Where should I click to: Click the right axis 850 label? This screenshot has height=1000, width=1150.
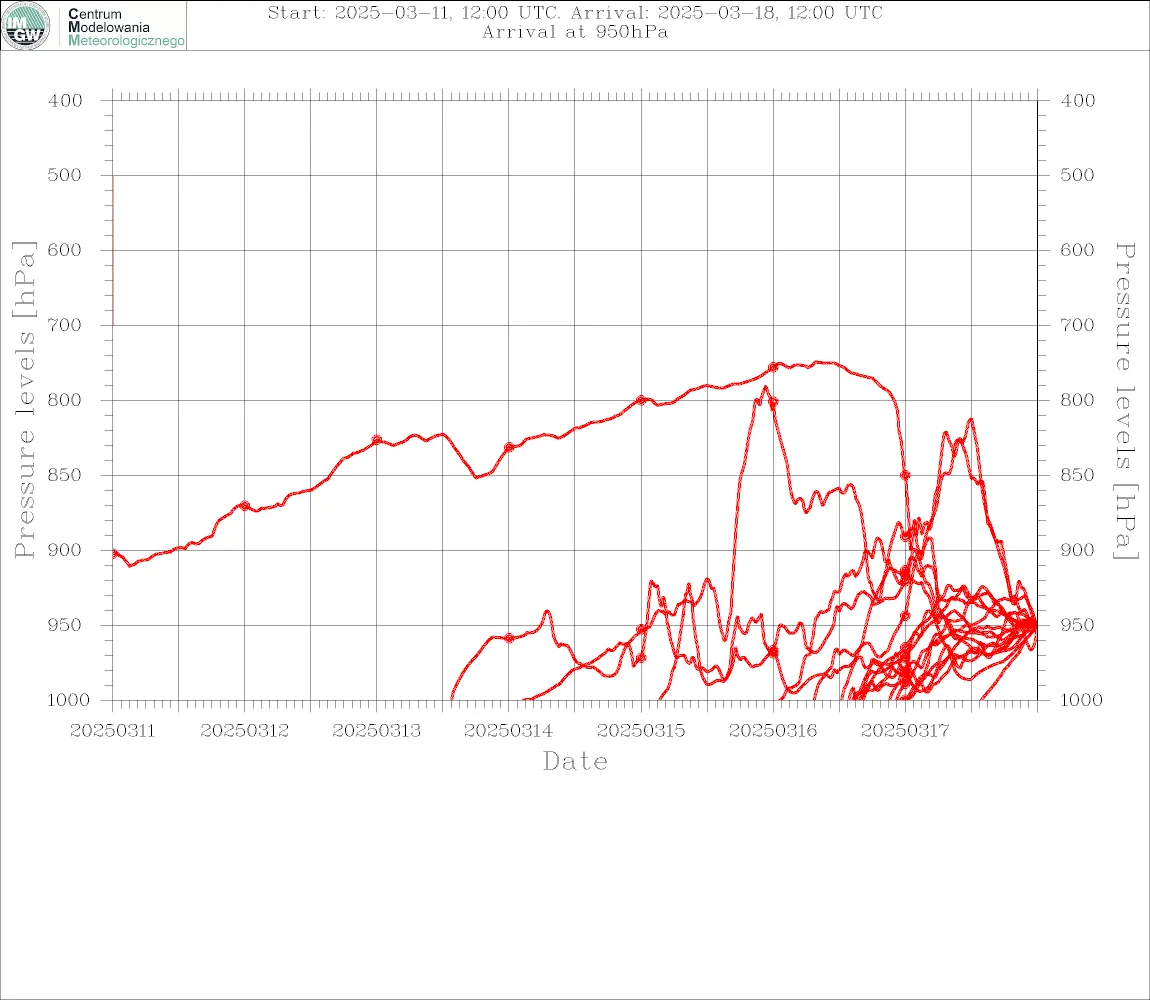click(1077, 475)
